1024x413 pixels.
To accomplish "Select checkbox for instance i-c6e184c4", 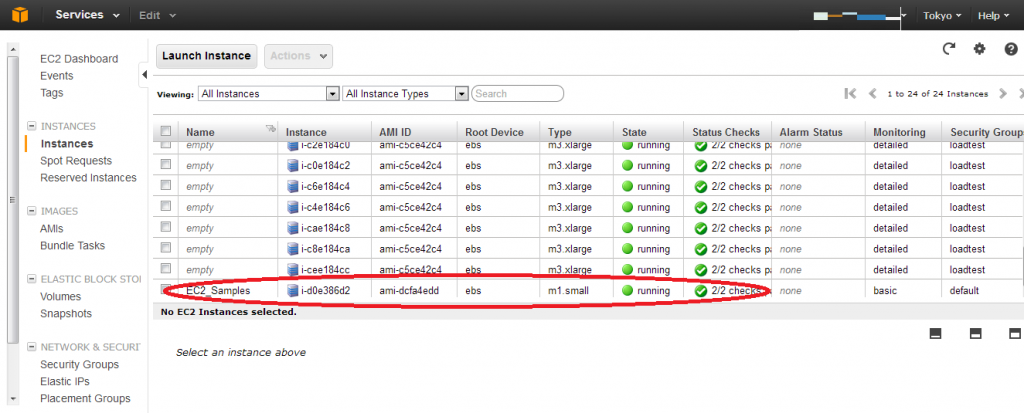I will (x=166, y=185).
